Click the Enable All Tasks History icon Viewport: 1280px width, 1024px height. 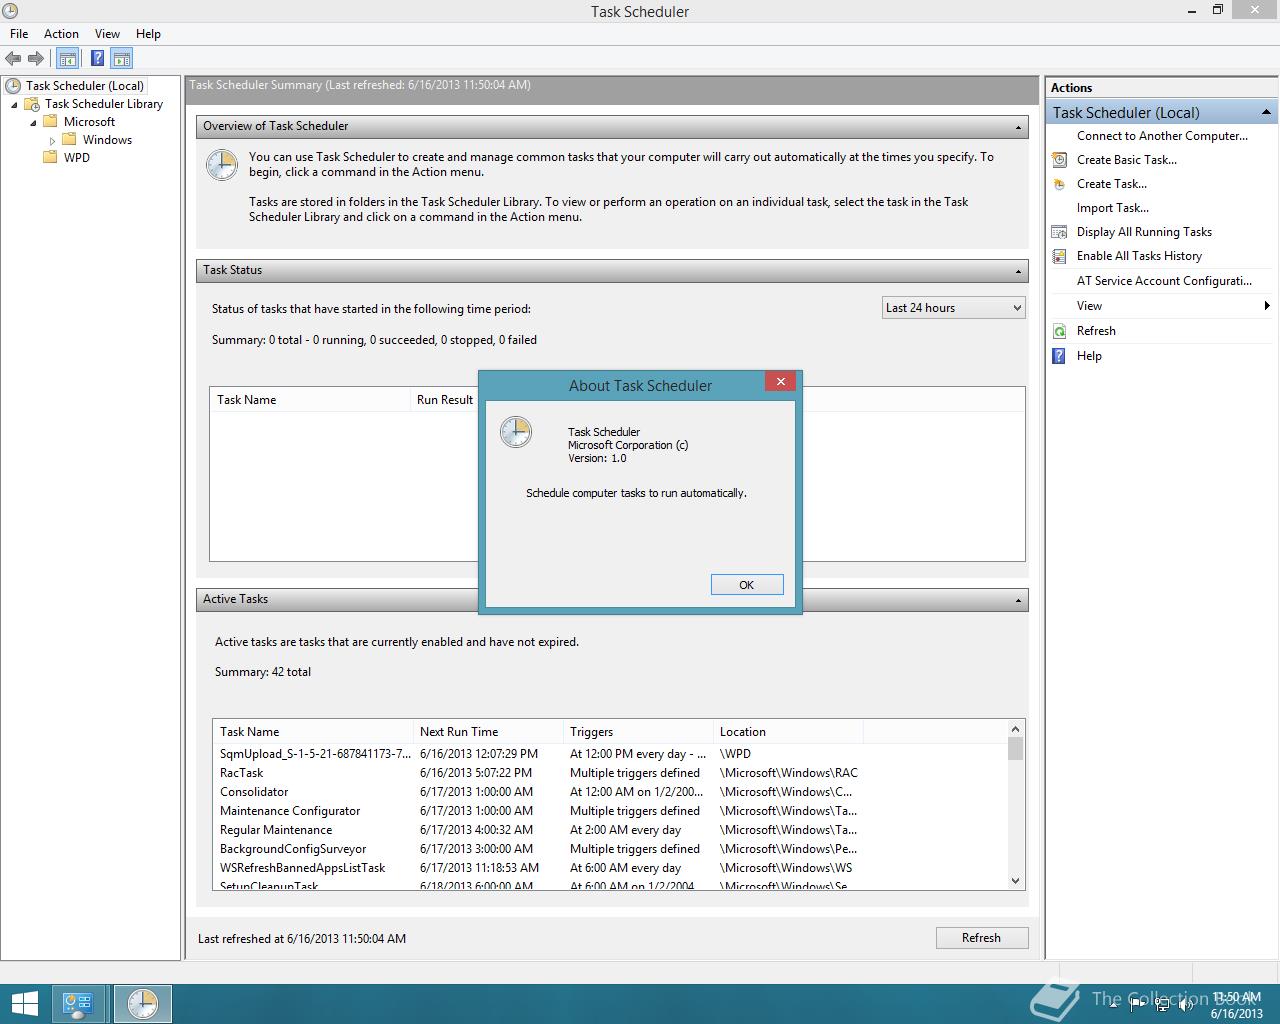[1059, 256]
